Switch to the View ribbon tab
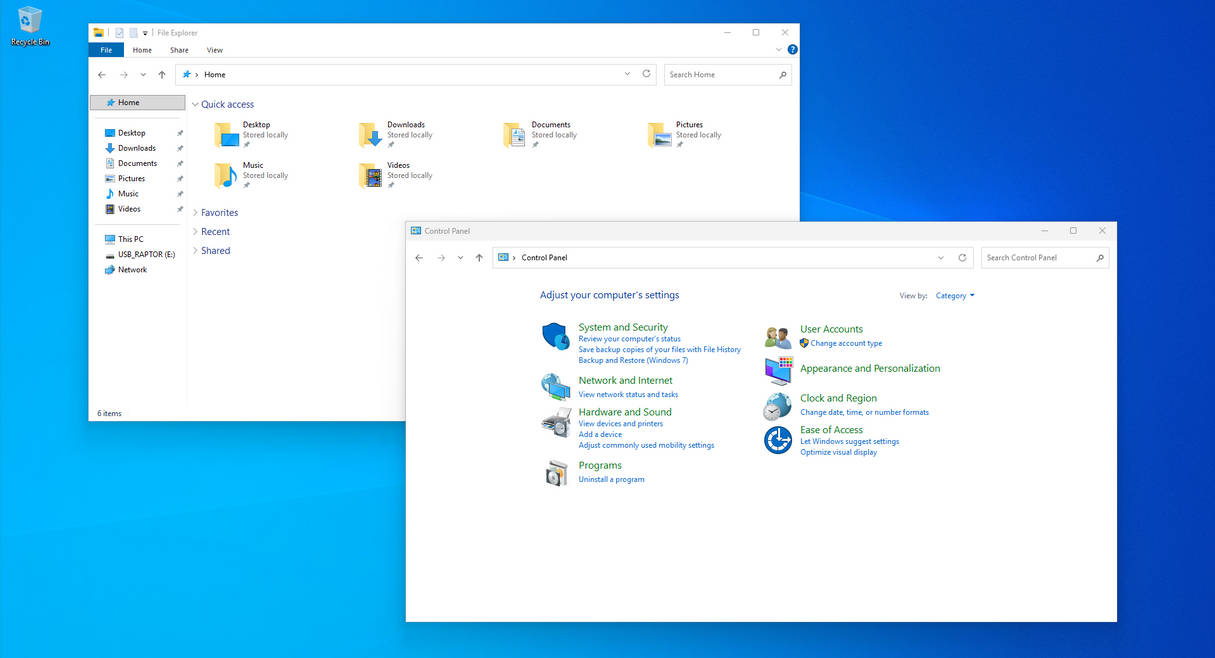 (215, 50)
